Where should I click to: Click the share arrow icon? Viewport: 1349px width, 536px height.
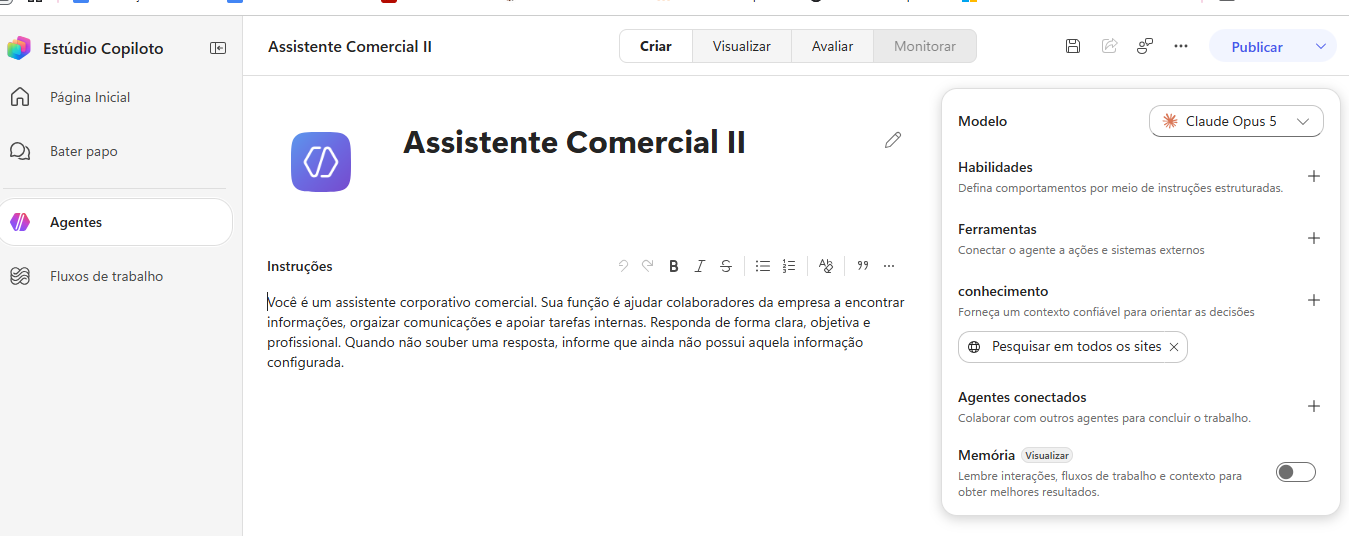[1109, 46]
